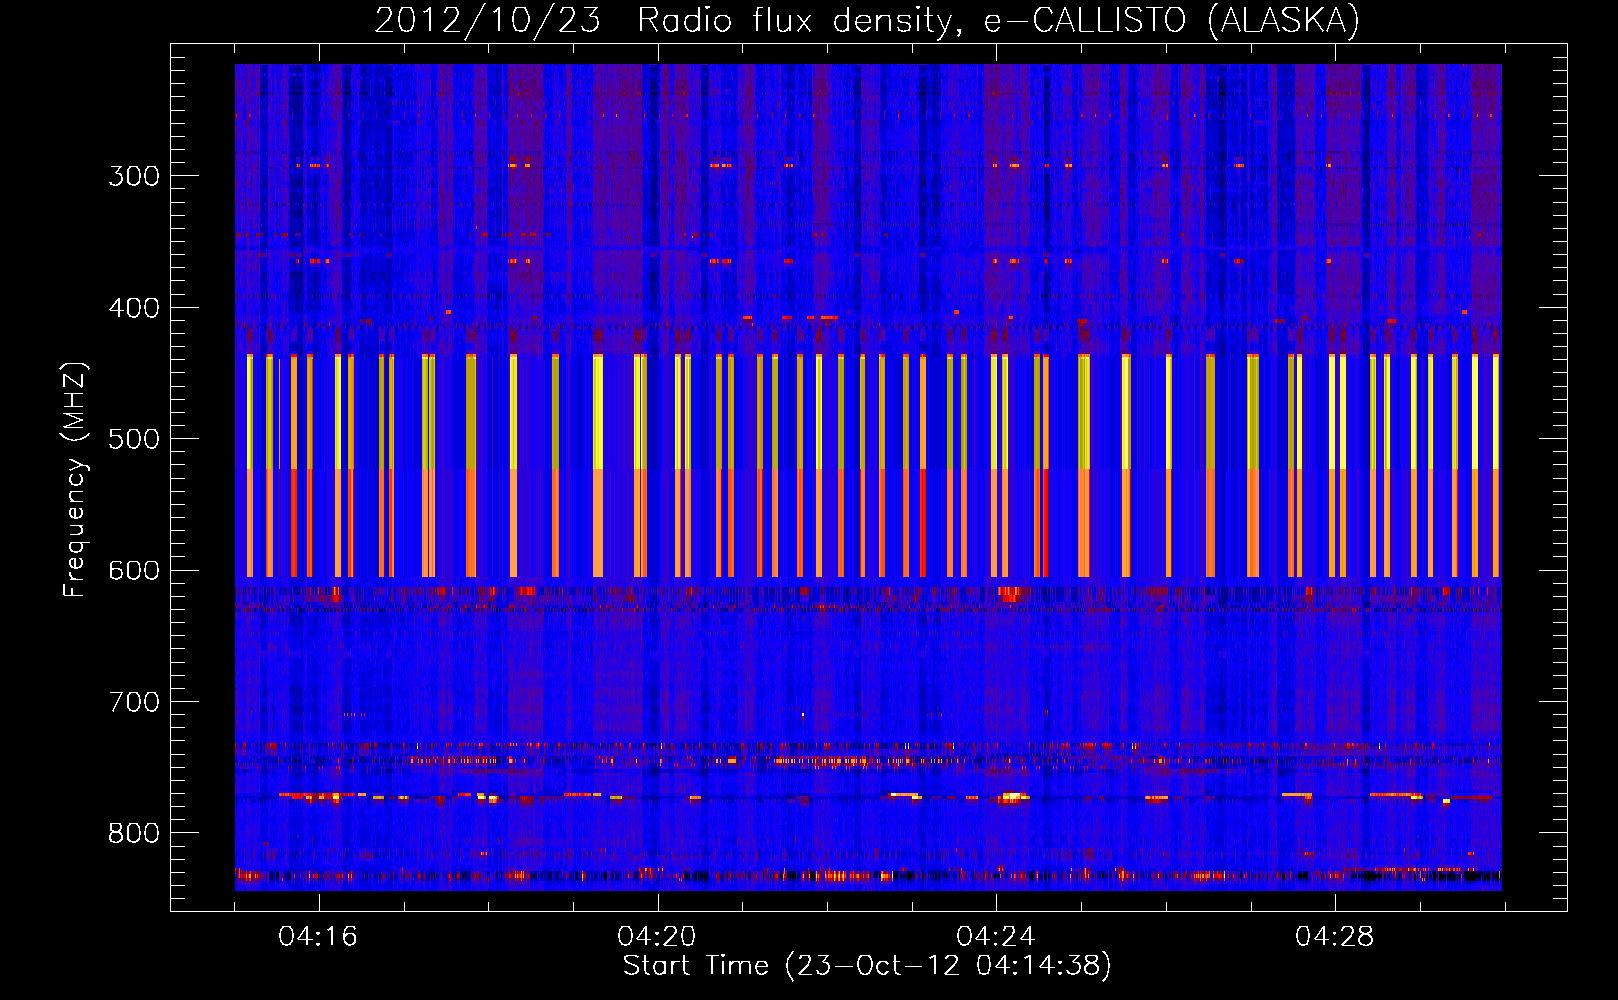Click the 04:28 time axis label
1618x1000 pixels.
(x=1335, y=937)
